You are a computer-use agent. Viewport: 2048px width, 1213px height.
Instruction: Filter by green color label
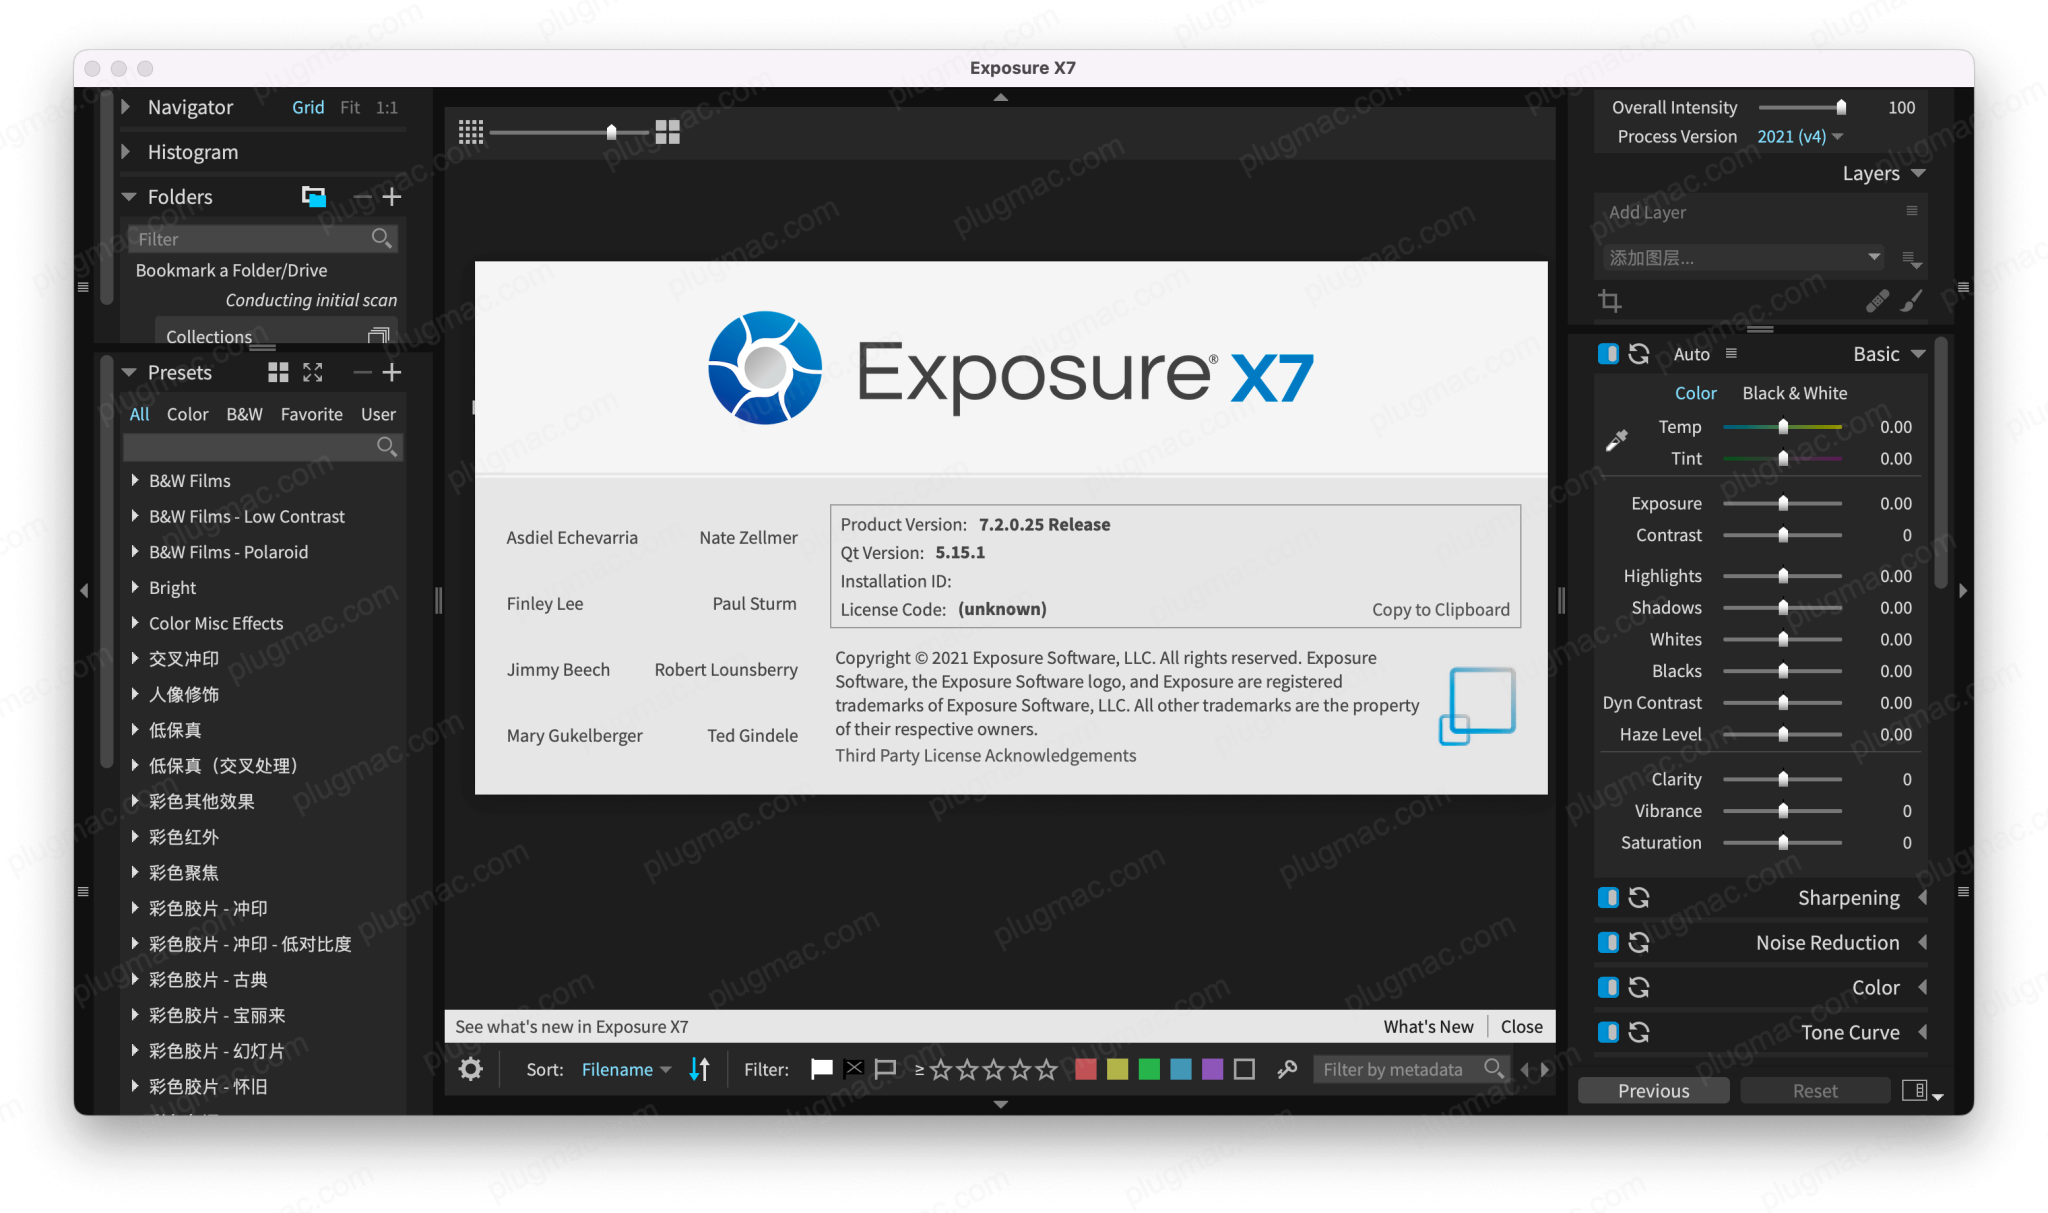1149,1069
